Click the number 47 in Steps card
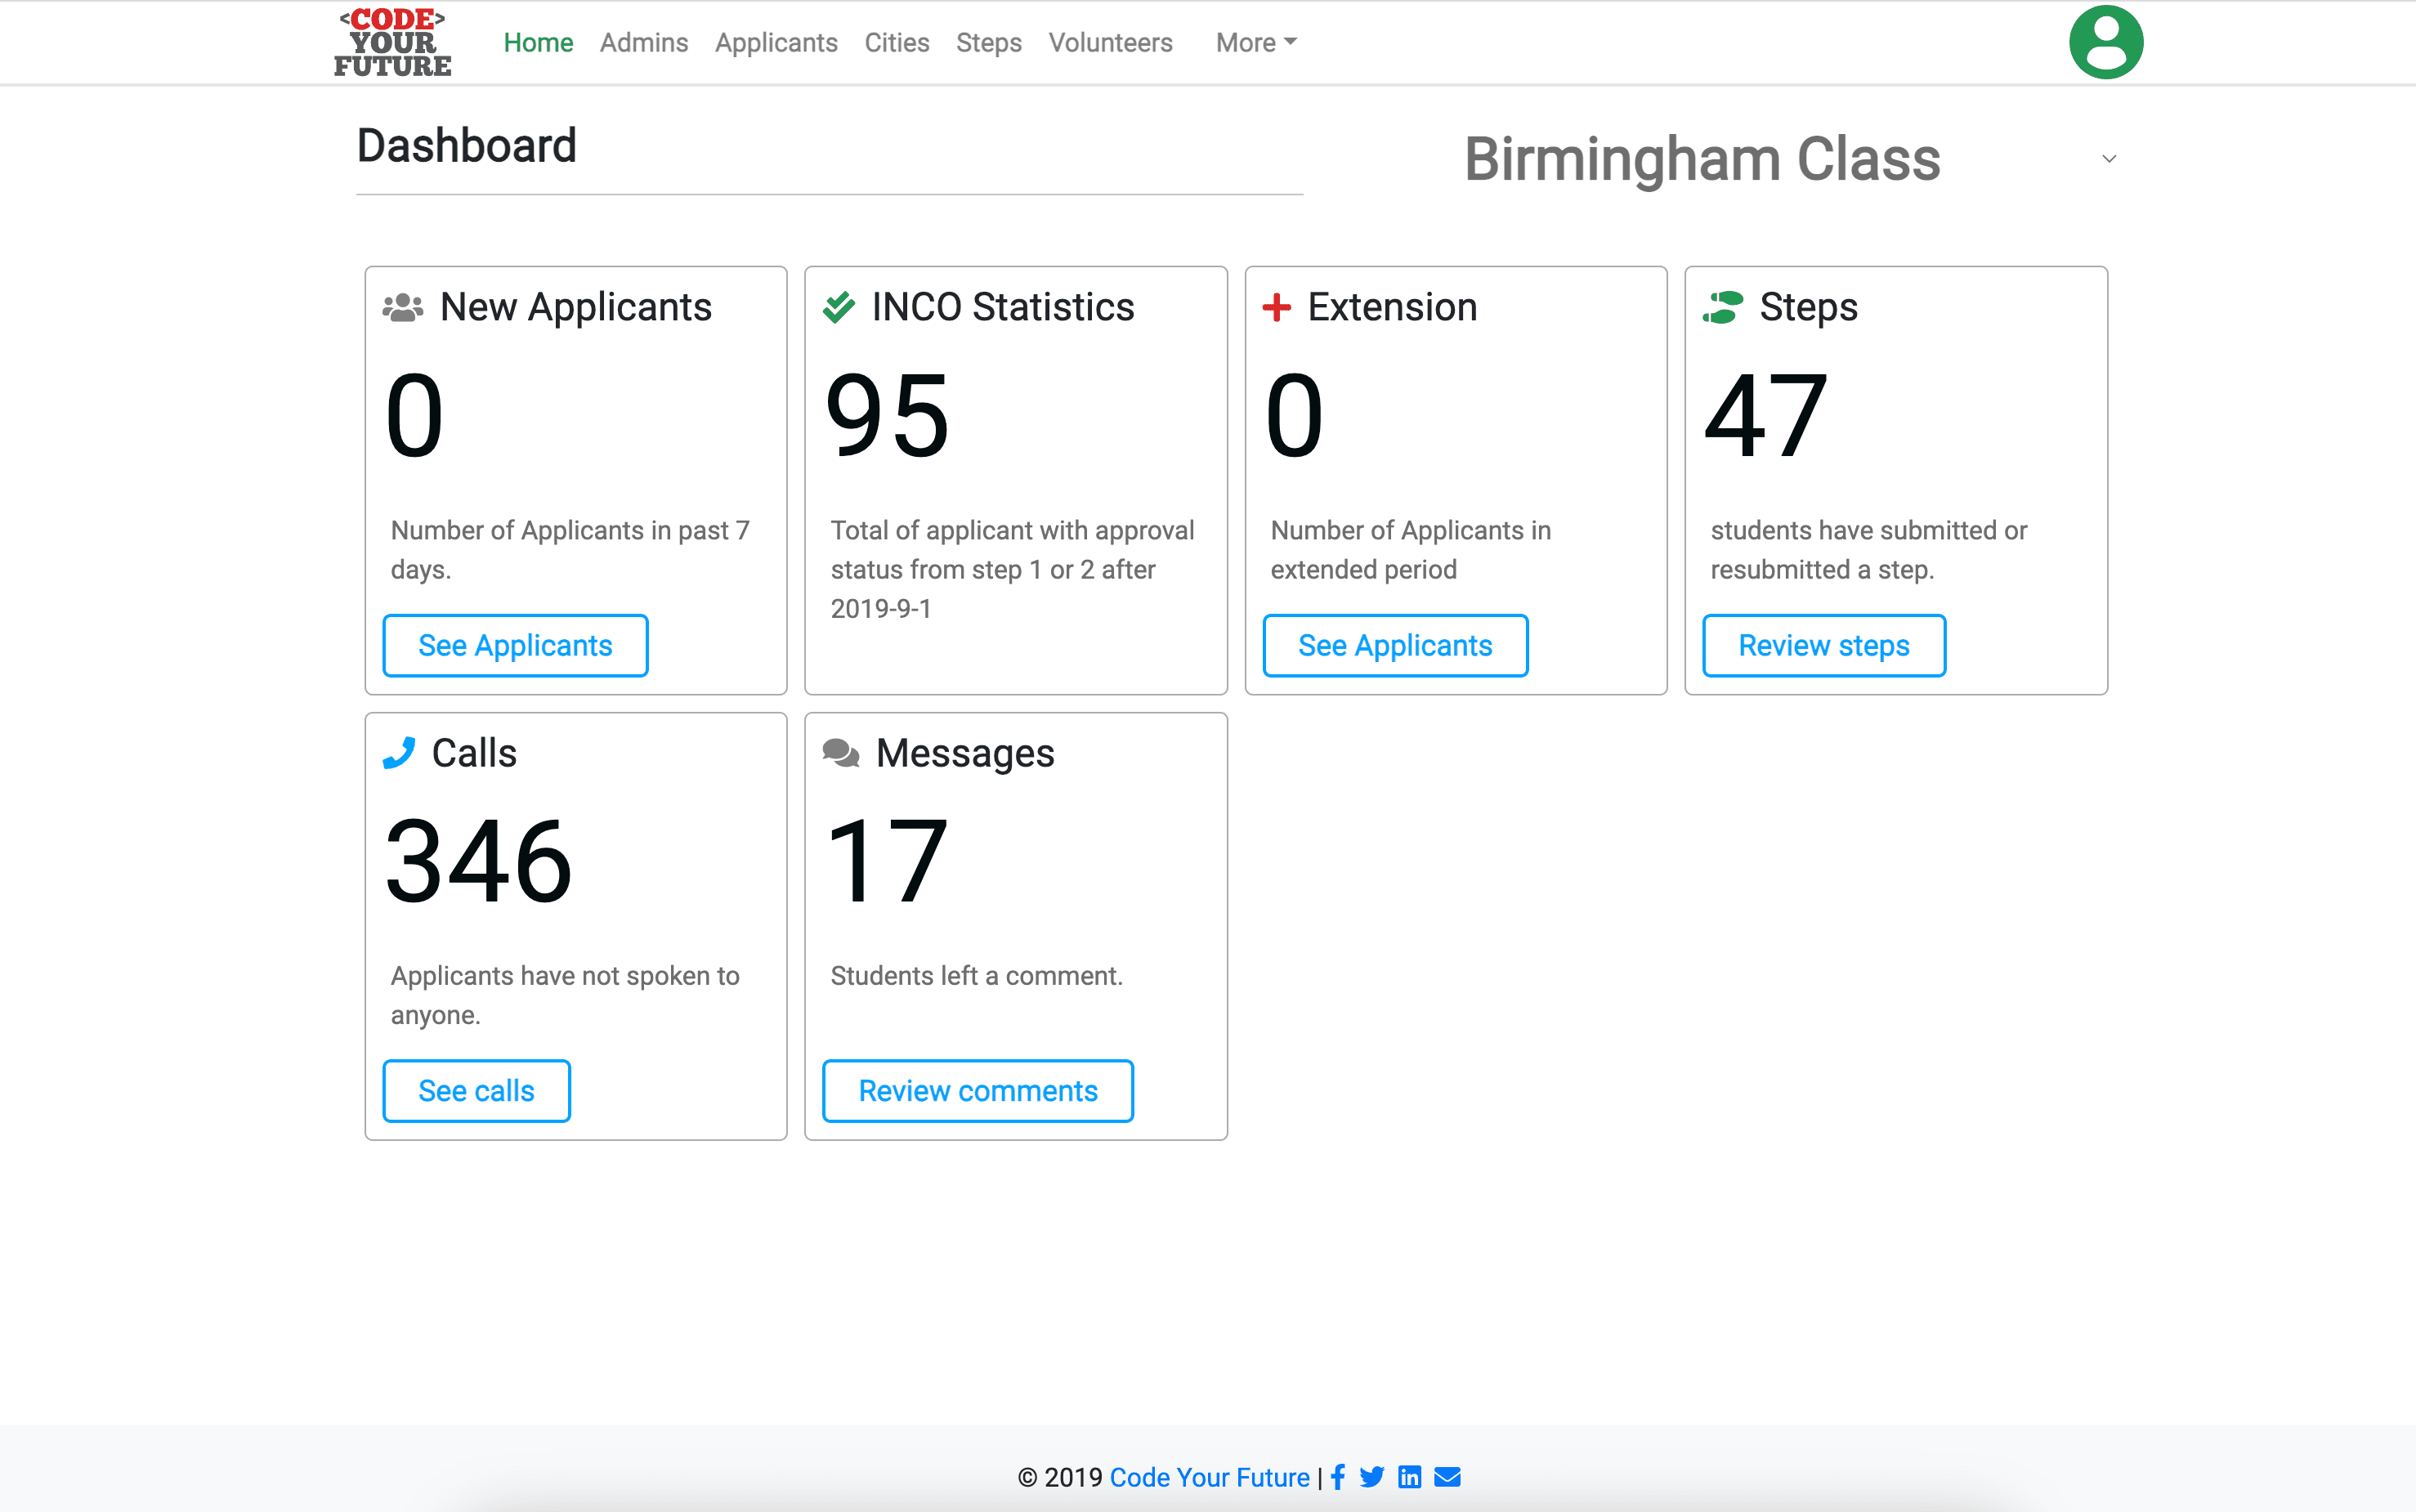The width and height of the screenshot is (2416, 1512). tap(1766, 415)
